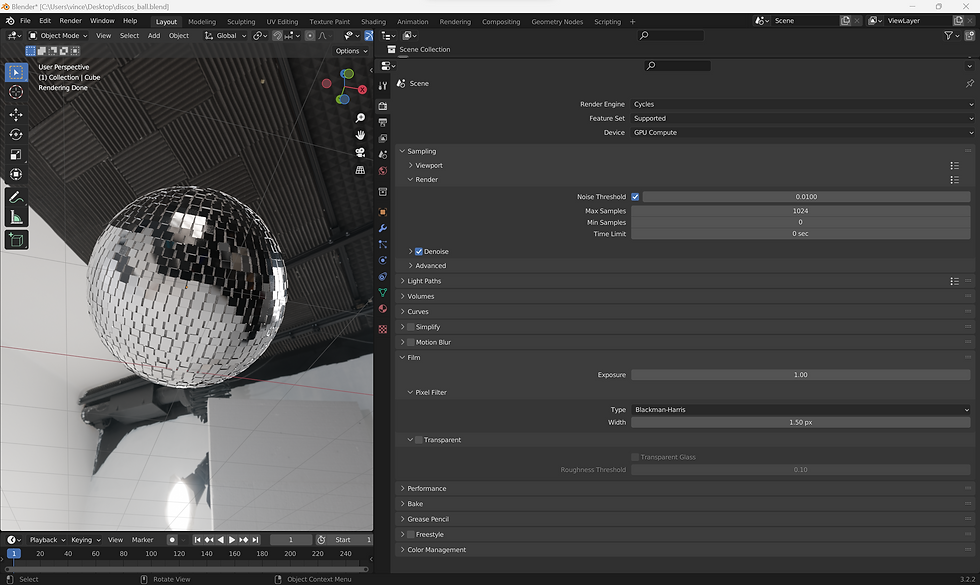Enable the Freestyle checkbox
Viewport: 980px width, 585px height.
click(x=411, y=534)
